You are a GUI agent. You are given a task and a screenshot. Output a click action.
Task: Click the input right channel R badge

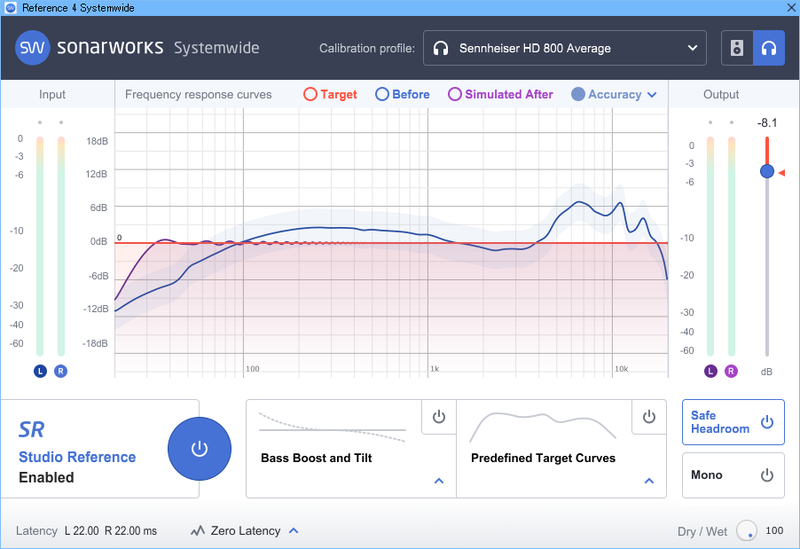tap(61, 371)
